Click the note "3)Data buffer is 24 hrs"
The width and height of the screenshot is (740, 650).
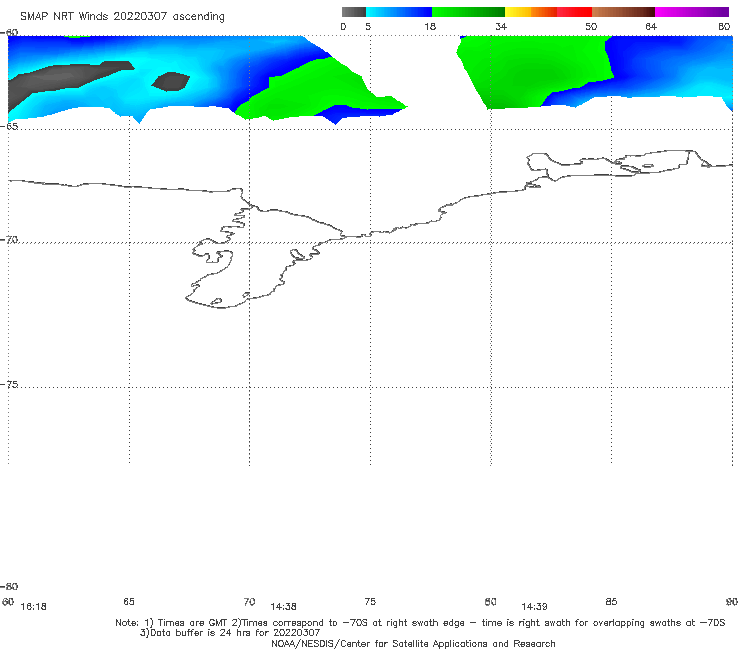coord(230,633)
